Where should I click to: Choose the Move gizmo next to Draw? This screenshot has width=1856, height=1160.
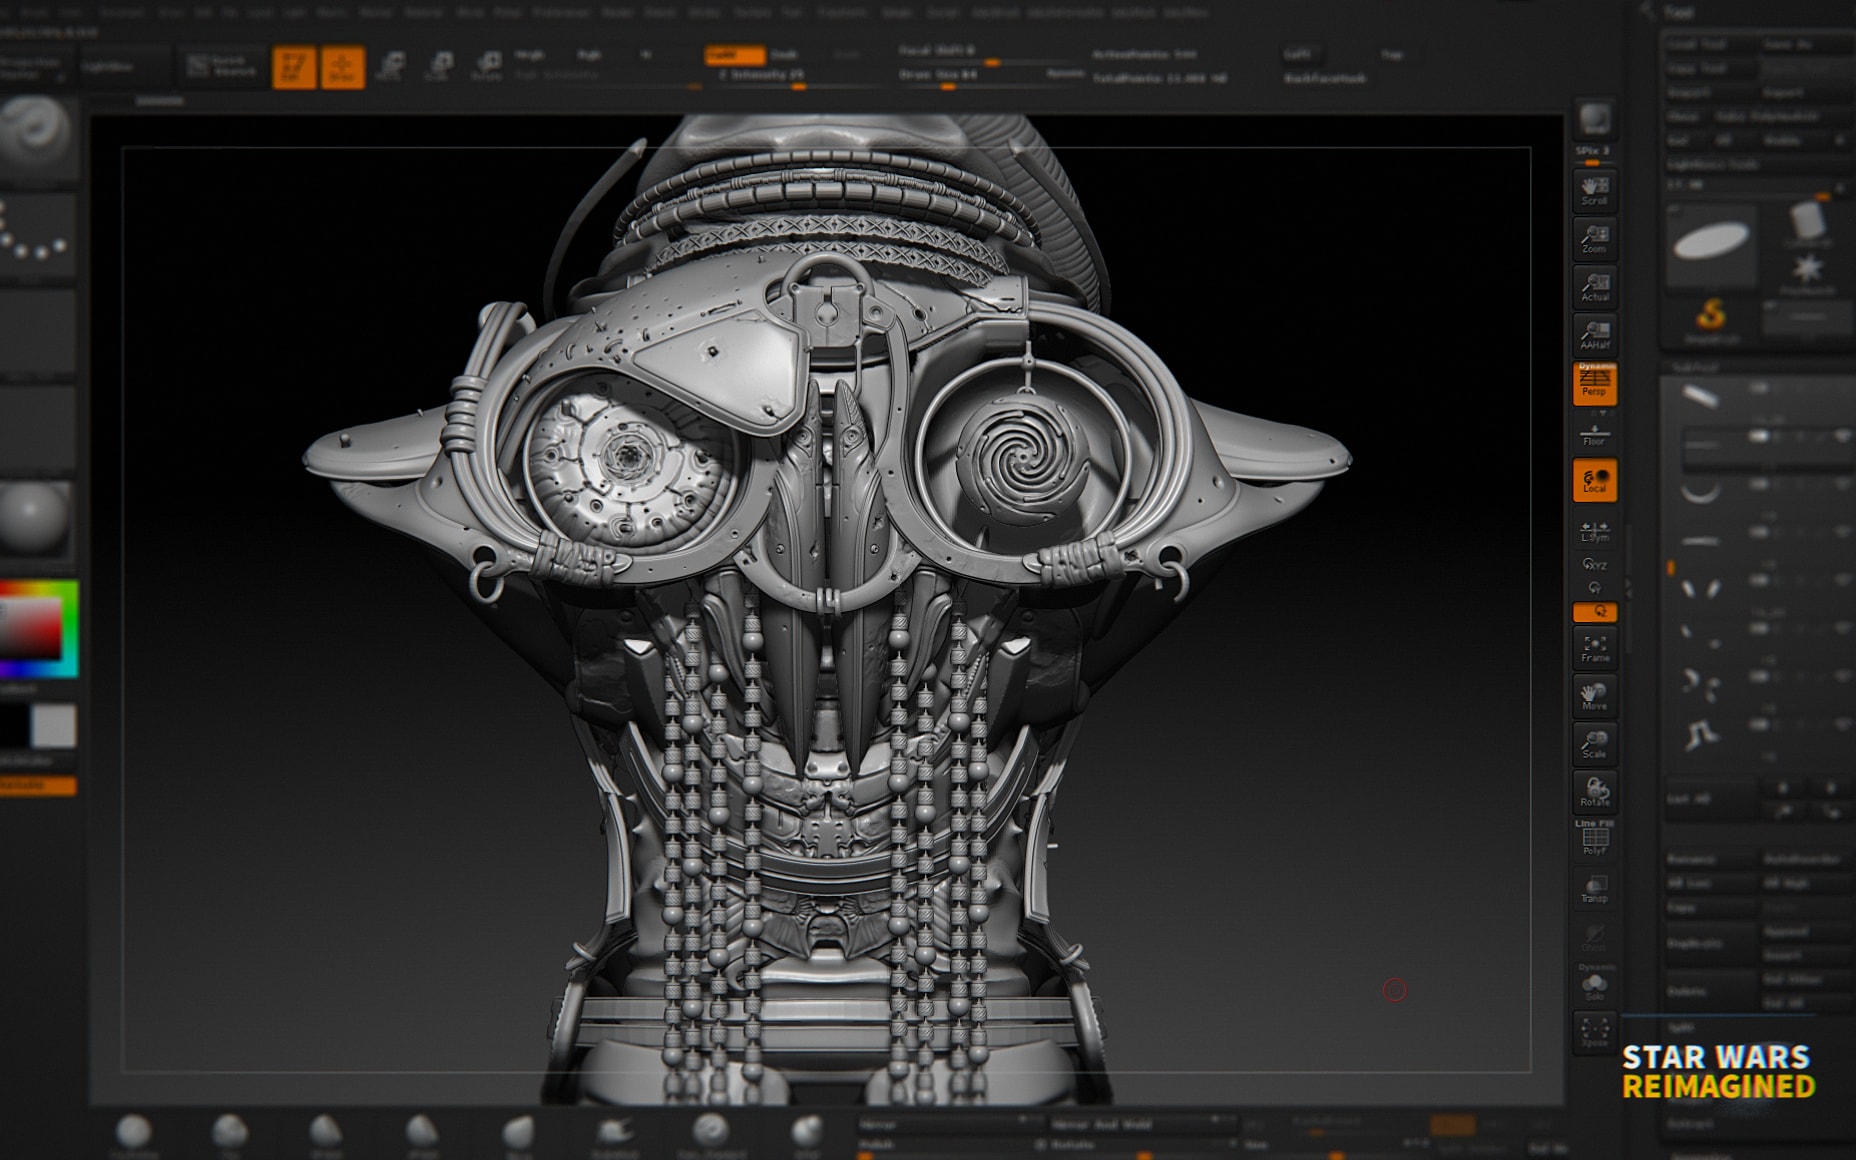390,67
